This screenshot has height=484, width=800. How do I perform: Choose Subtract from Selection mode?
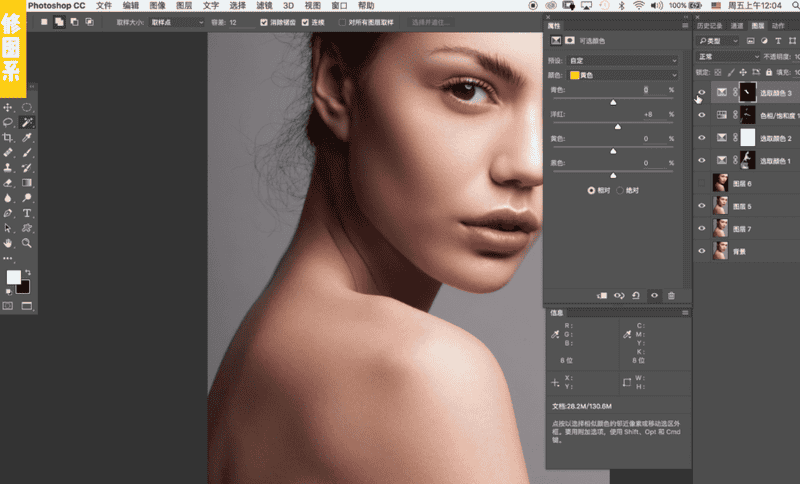74,22
